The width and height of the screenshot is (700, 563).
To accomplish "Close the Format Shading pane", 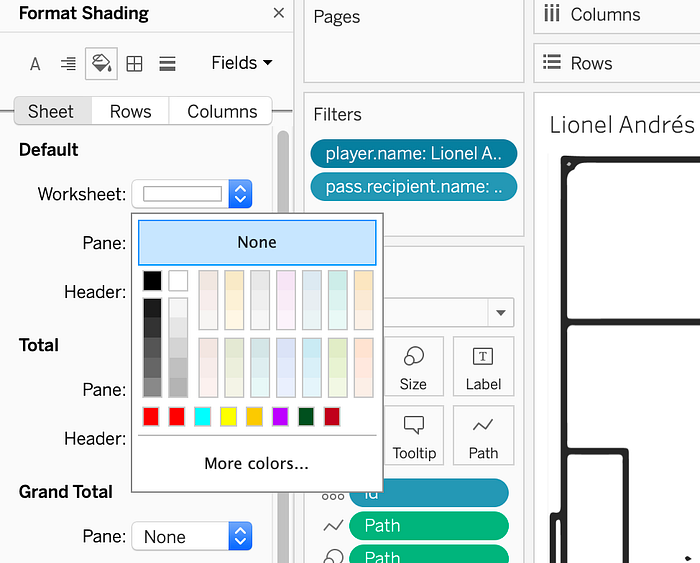I will pyautogui.click(x=279, y=13).
